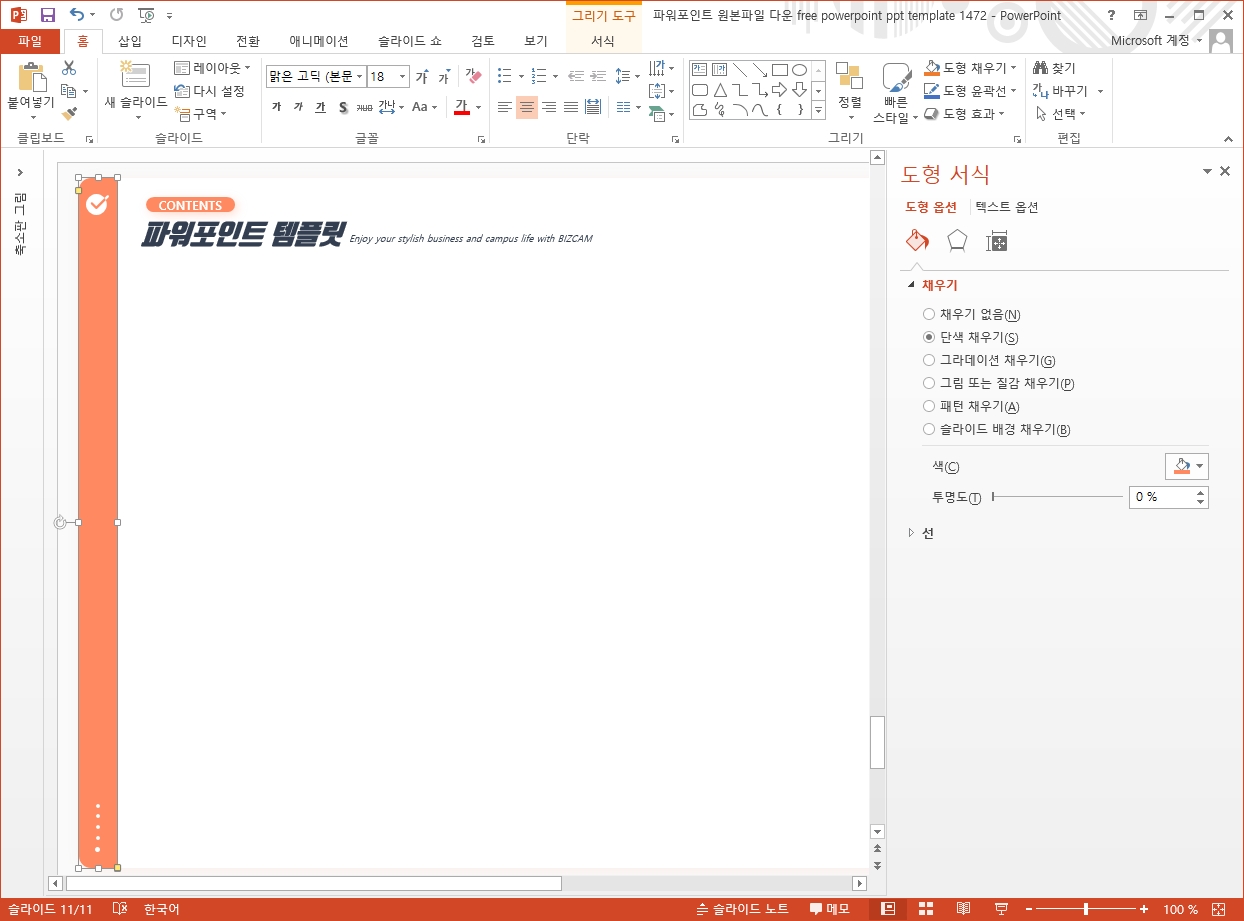Open the Section (구역) dropdown
1244x921 pixels.
pos(200,113)
